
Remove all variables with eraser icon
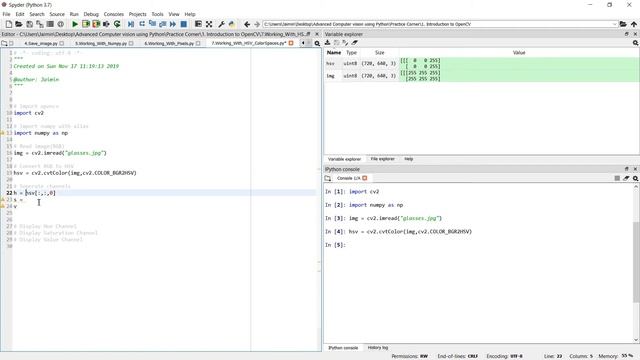click(354, 43)
